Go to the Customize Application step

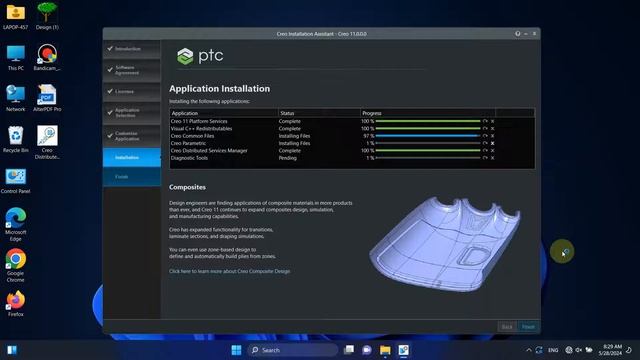(x=131, y=136)
